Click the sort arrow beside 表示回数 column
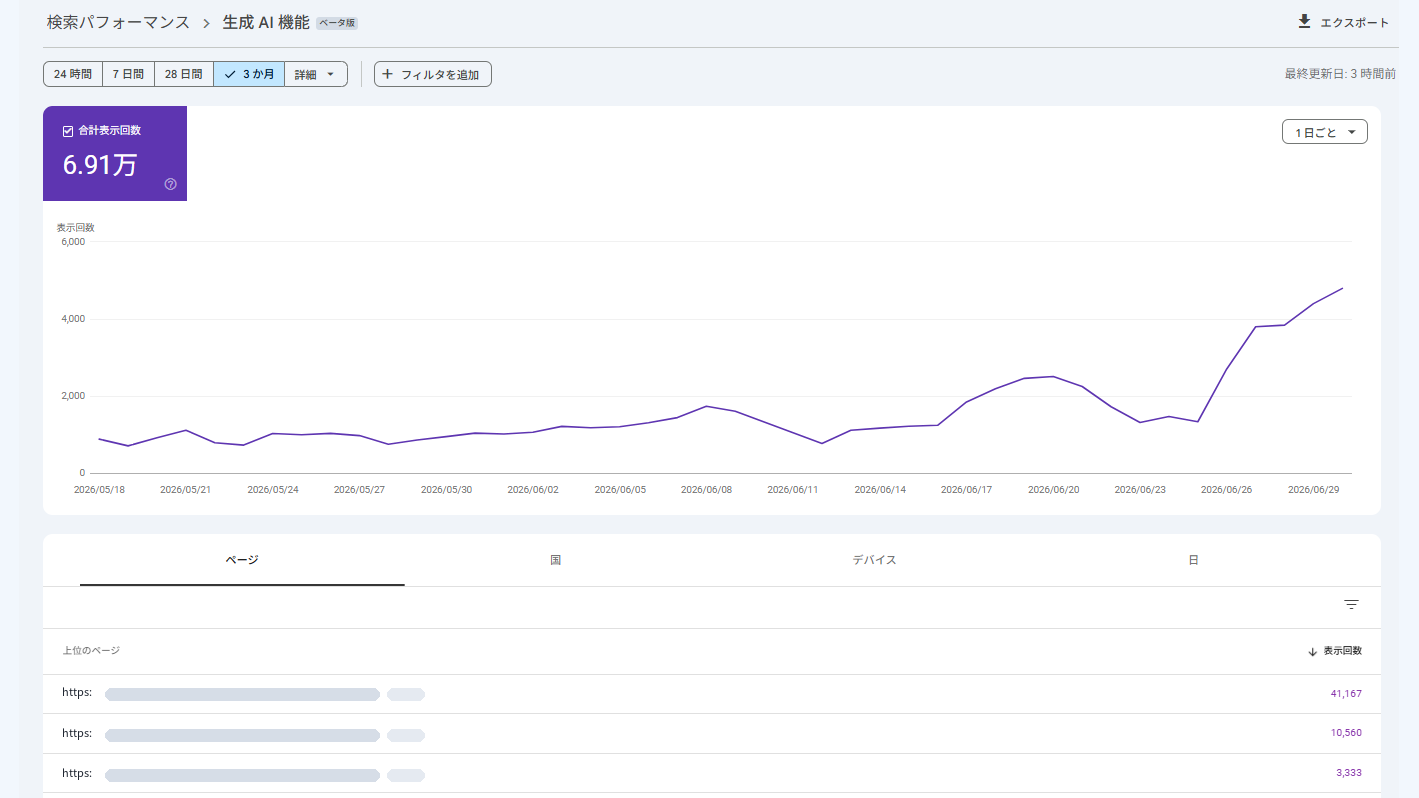 click(1312, 651)
